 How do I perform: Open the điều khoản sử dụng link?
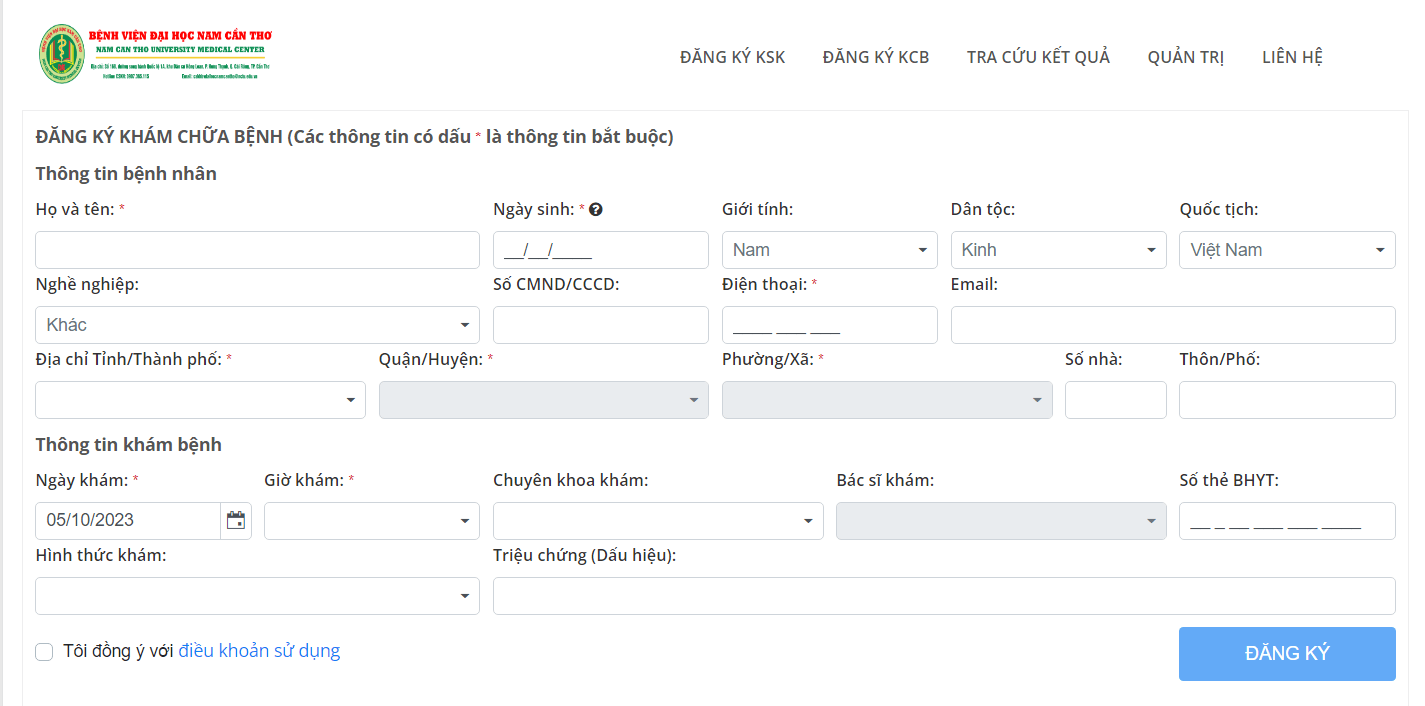point(259,651)
